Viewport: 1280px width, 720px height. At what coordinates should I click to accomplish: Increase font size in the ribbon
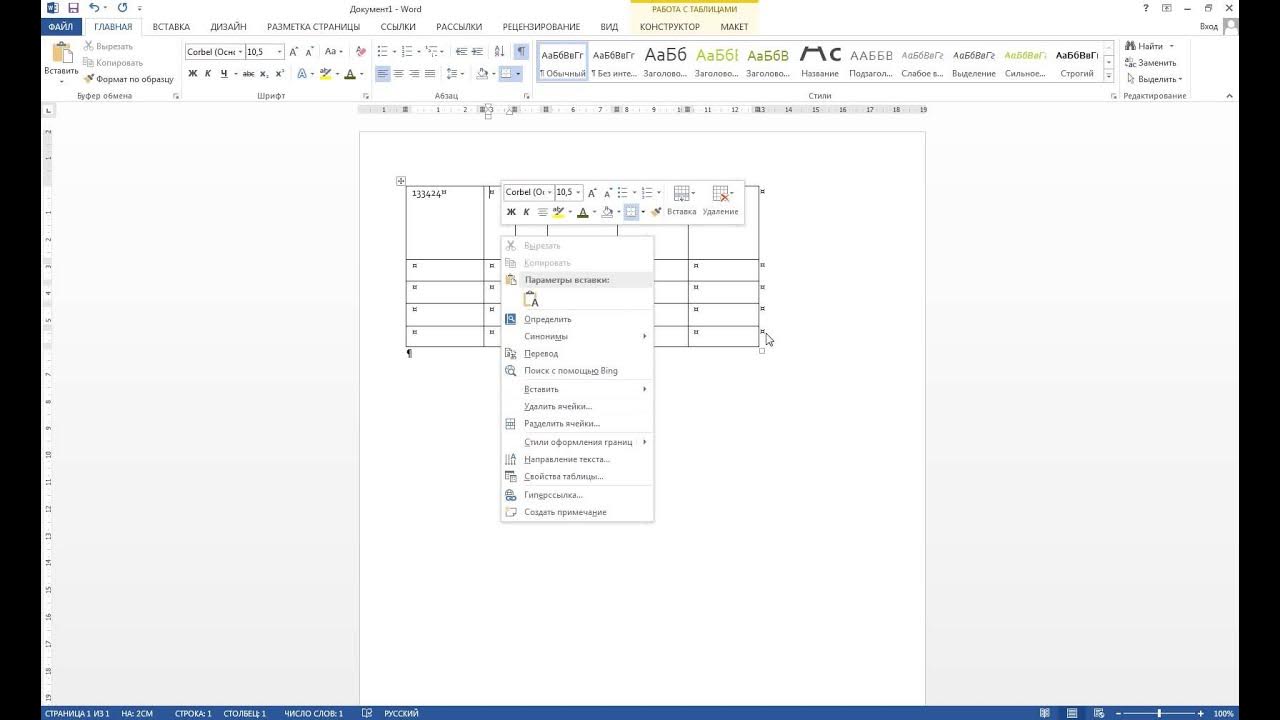click(x=294, y=52)
